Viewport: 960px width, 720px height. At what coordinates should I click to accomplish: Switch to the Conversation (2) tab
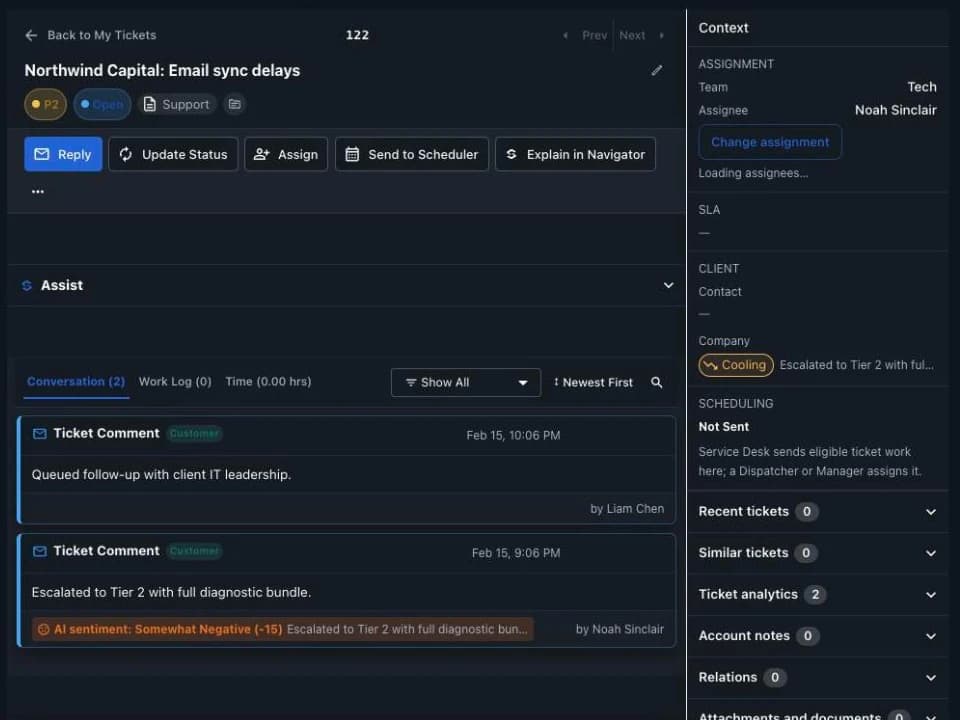pos(76,381)
